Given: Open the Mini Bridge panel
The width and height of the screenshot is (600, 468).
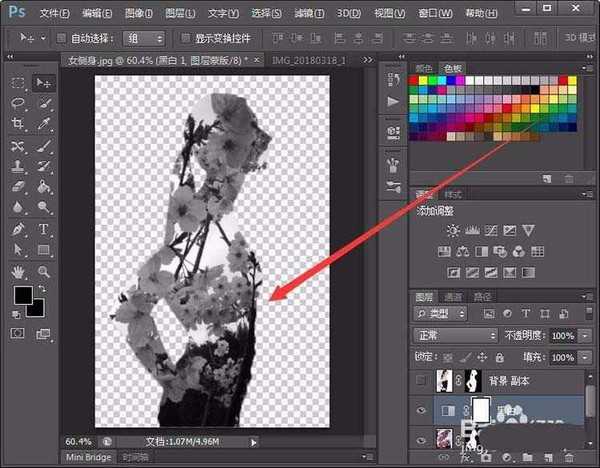Looking at the screenshot, I should click(x=87, y=457).
